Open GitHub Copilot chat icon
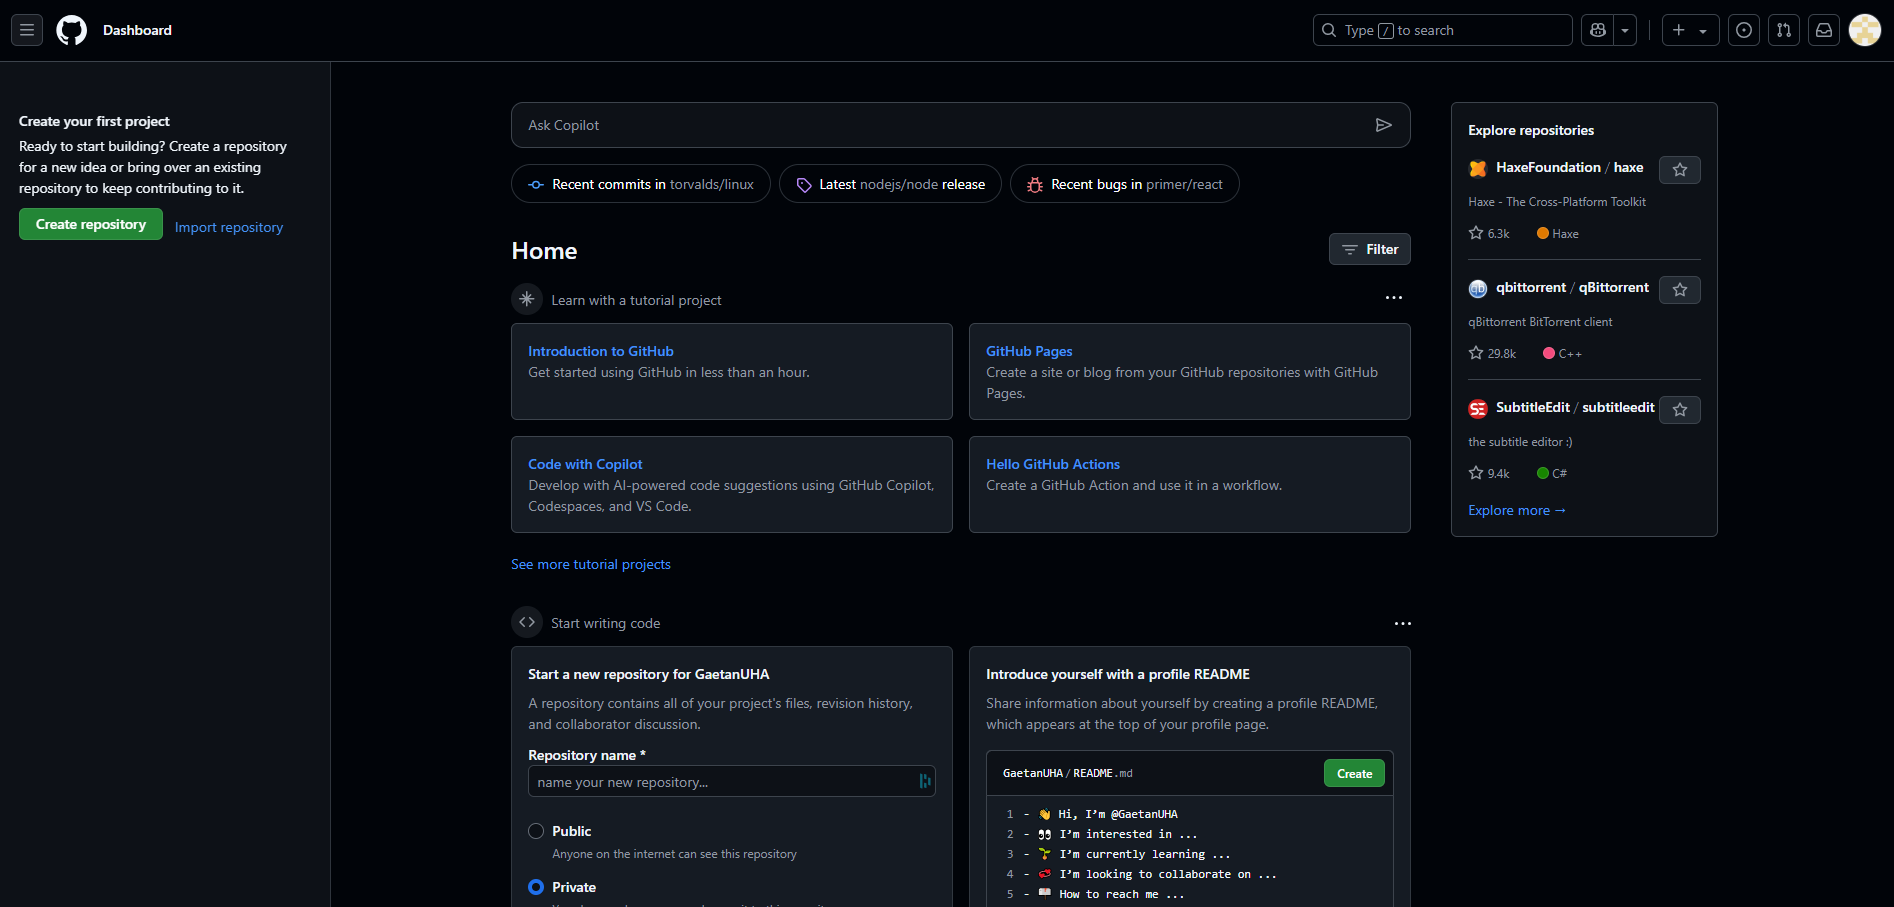Screen dimensions: 1894x907 coord(1596,30)
